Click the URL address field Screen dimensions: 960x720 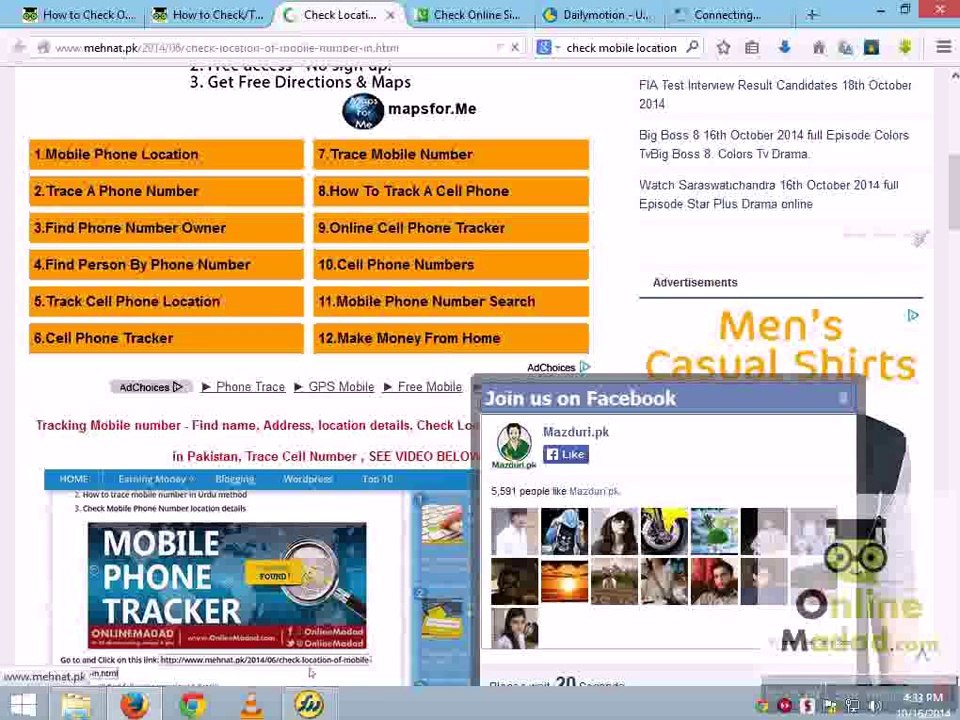[x=269, y=47]
